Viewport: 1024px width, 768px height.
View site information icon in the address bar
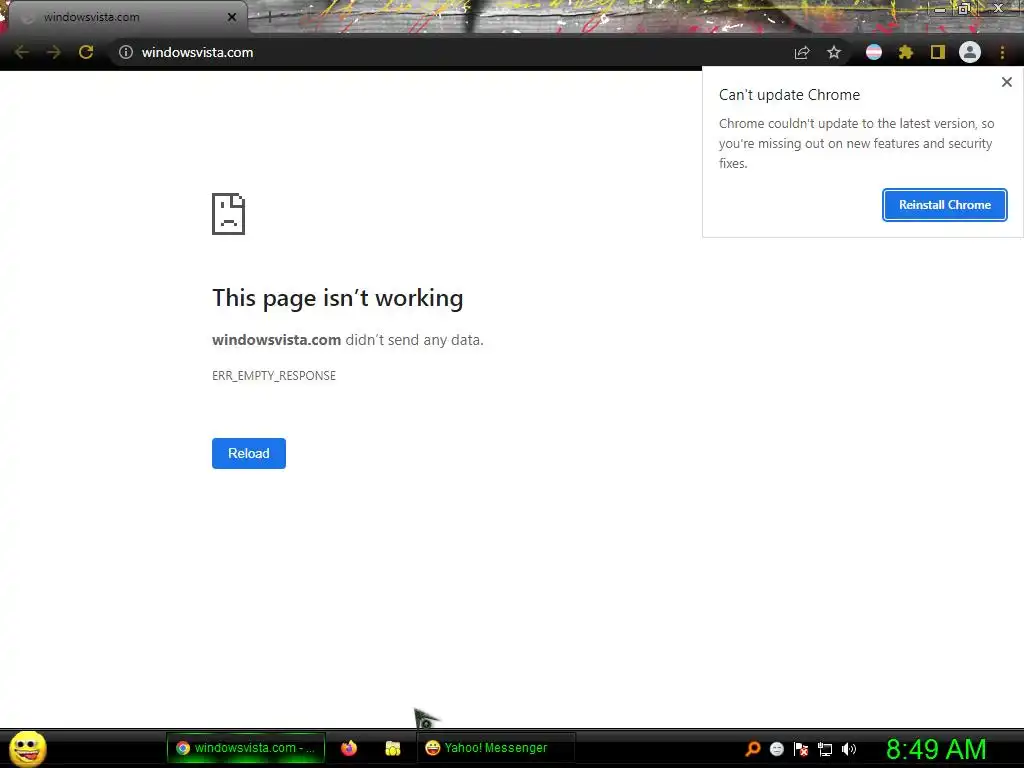tap(126, 52)
